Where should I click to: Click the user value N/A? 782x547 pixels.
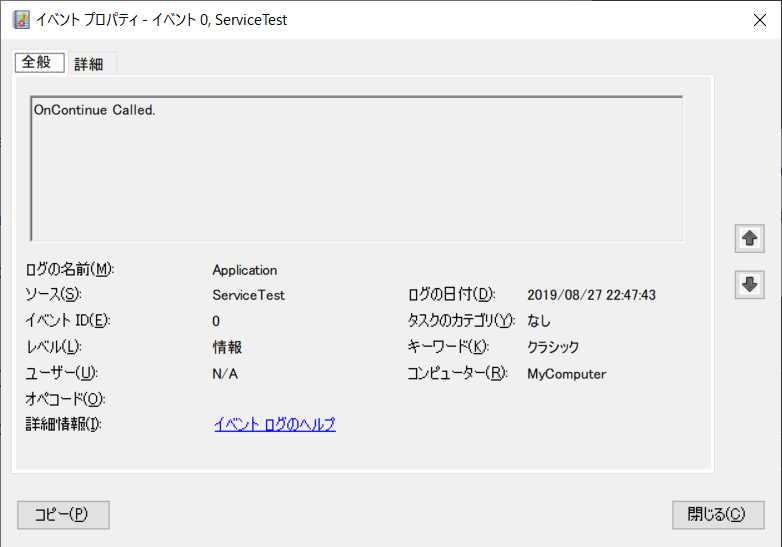[225, 374]
